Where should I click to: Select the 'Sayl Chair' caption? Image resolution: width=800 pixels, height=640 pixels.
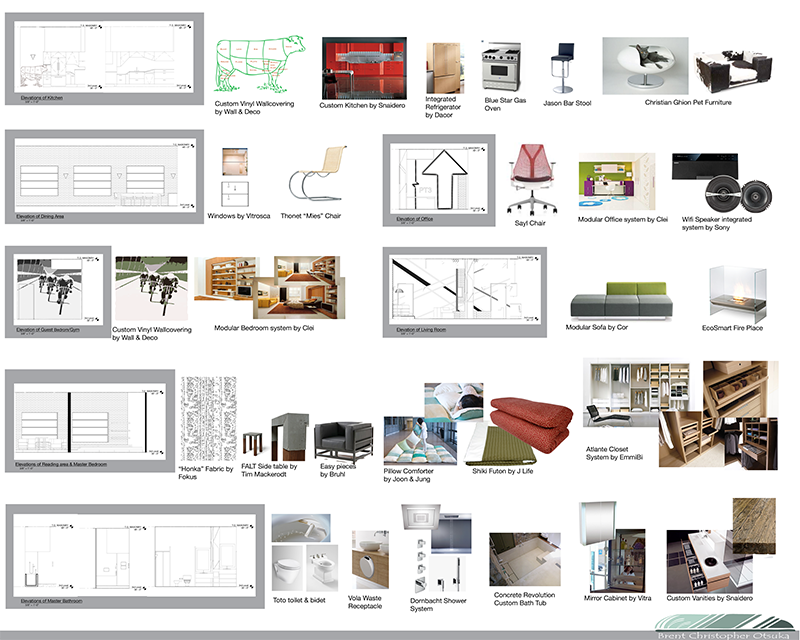[530, 223]
